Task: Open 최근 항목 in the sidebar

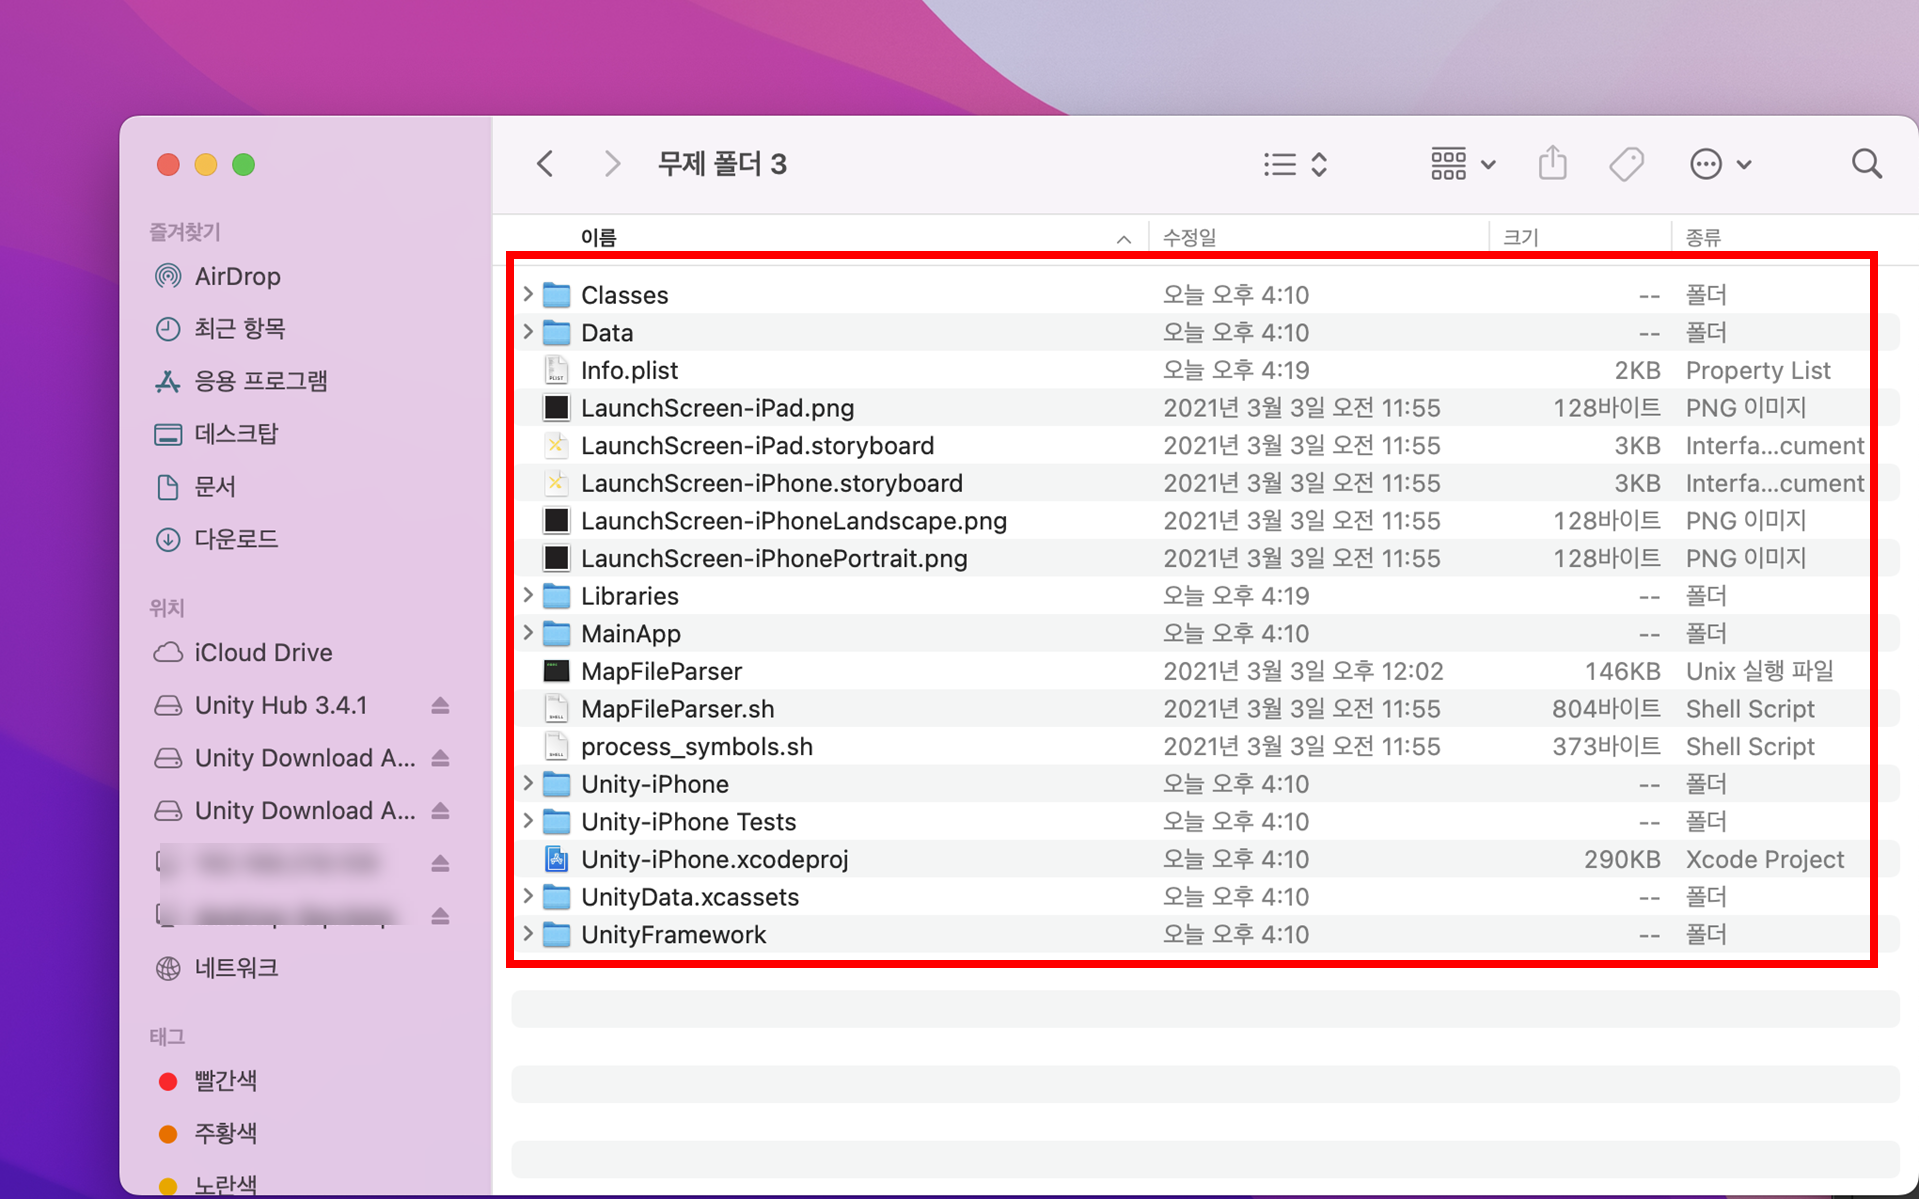Action: pos(239,328)
